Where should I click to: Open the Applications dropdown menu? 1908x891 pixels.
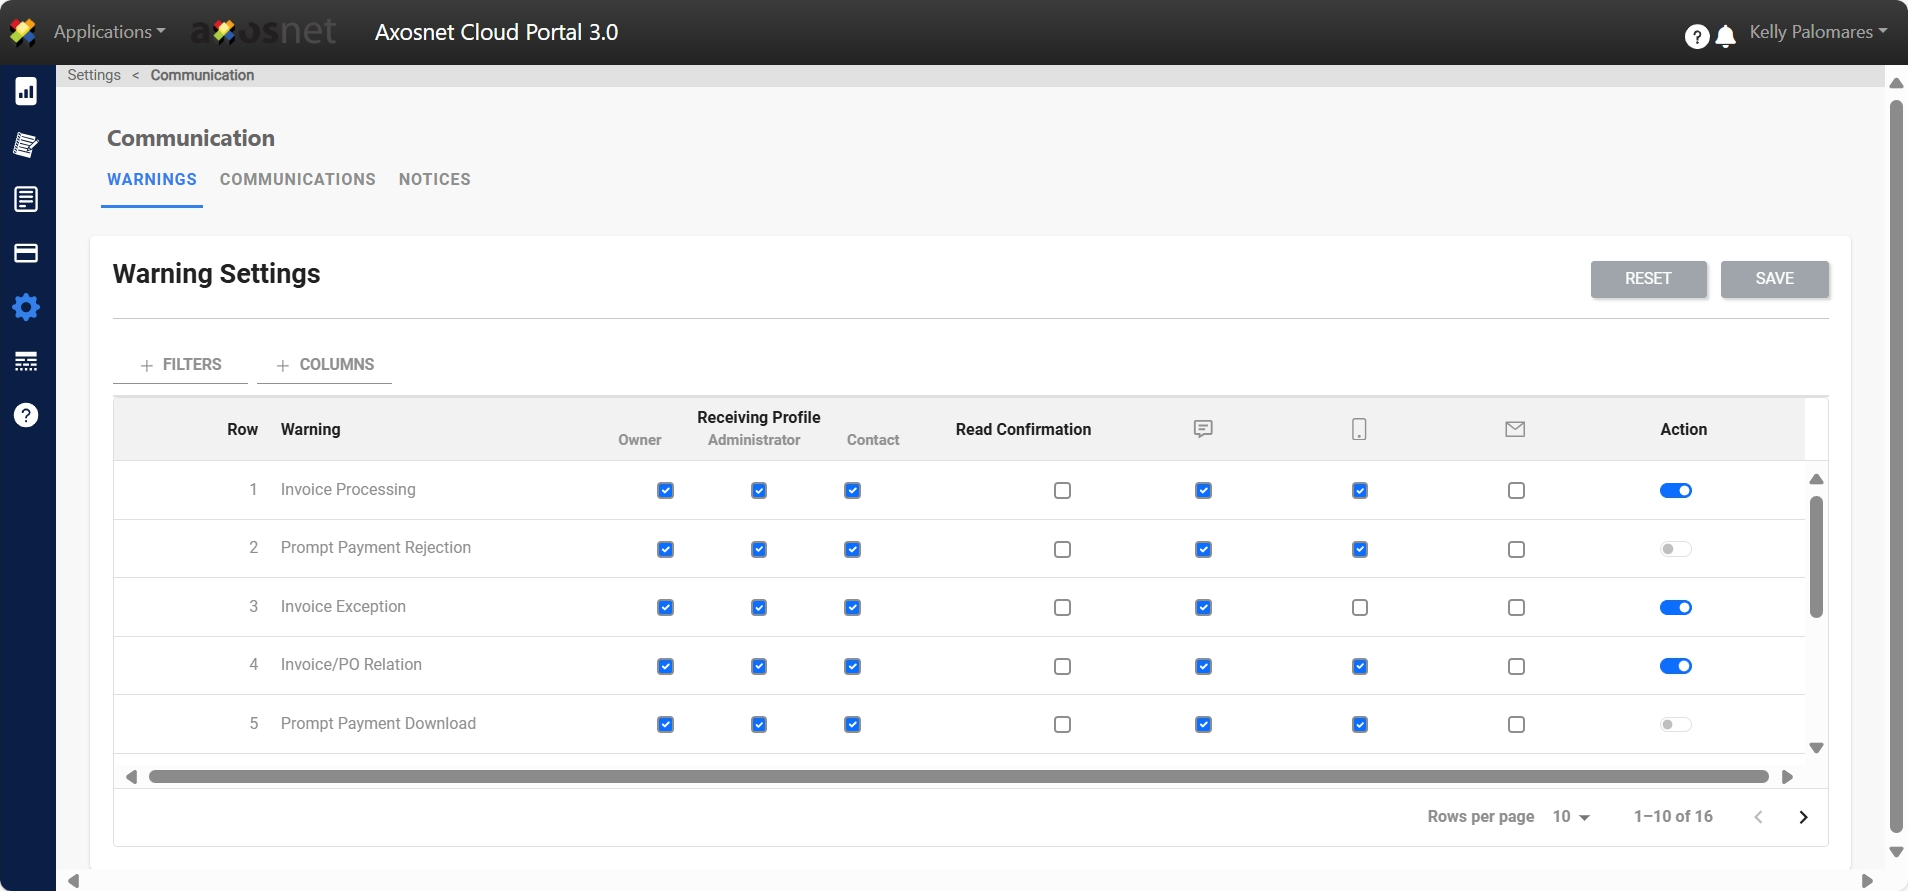click(109, 32)
